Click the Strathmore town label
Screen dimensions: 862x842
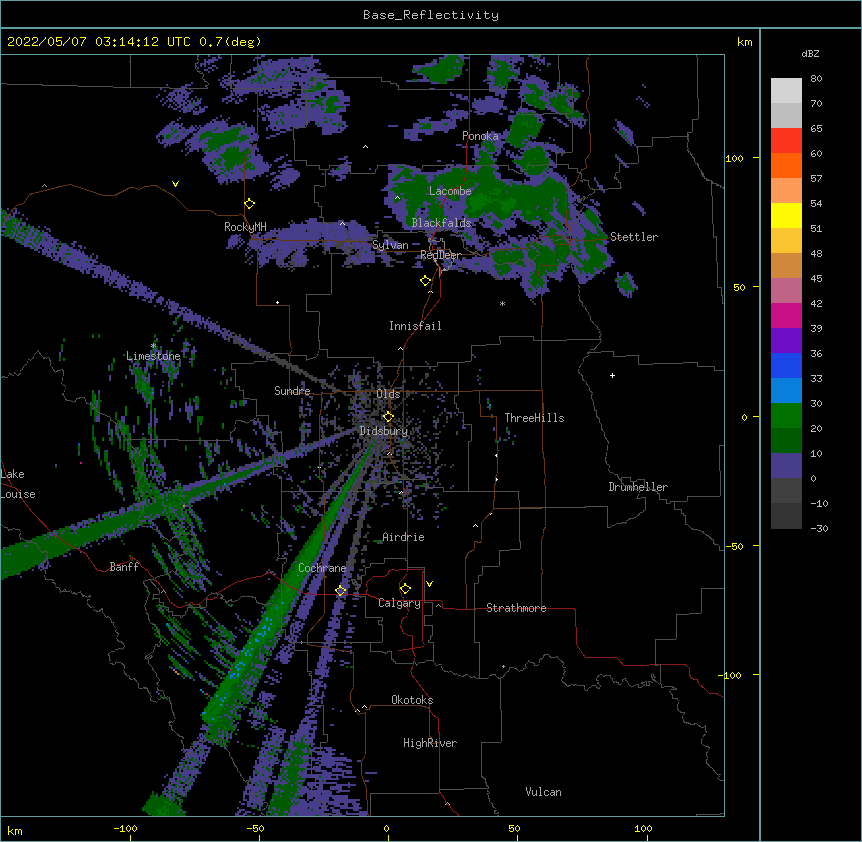pyautogui.click(x=516, y=608)
